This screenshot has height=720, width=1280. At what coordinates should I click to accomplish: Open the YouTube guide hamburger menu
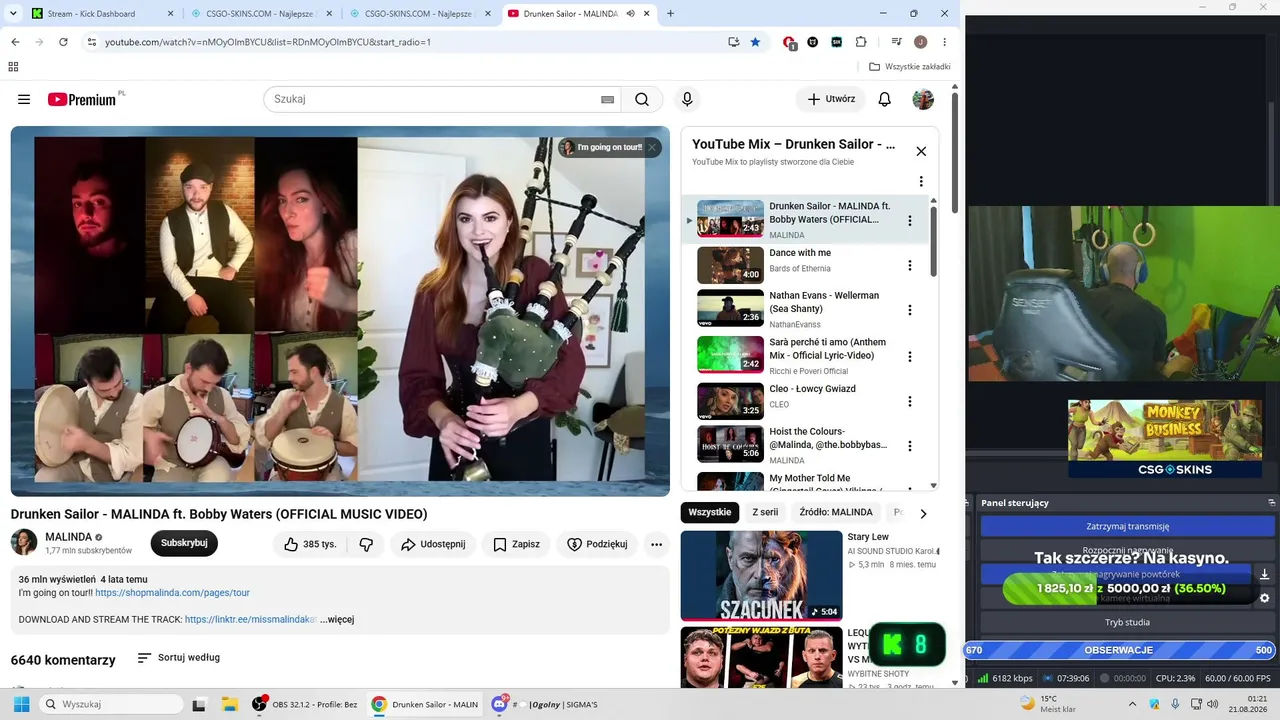tap(24, 99)
